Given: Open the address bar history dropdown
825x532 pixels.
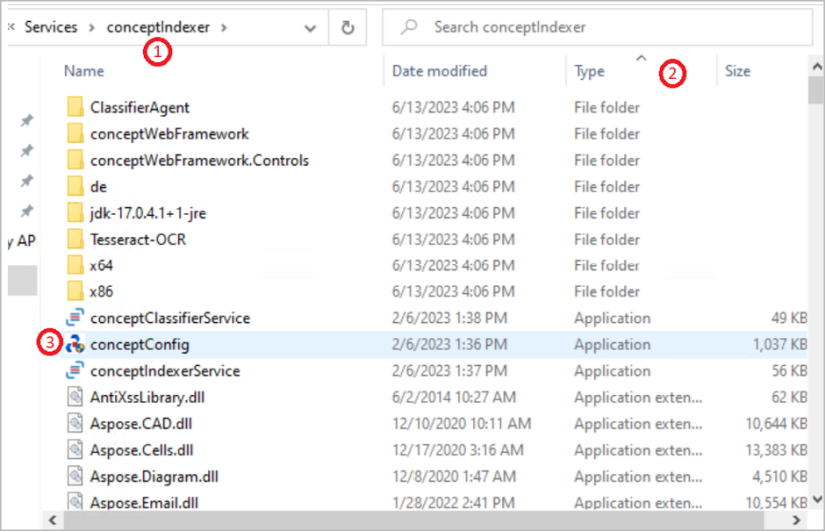Looking at the screenshot, I should (x=309, y=28).
